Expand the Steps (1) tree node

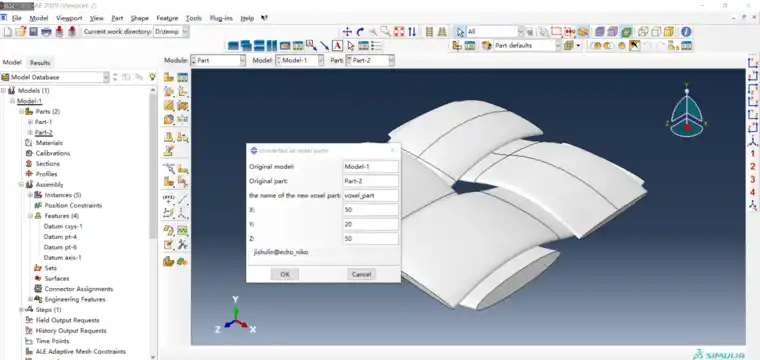click(x=21, y=310)
